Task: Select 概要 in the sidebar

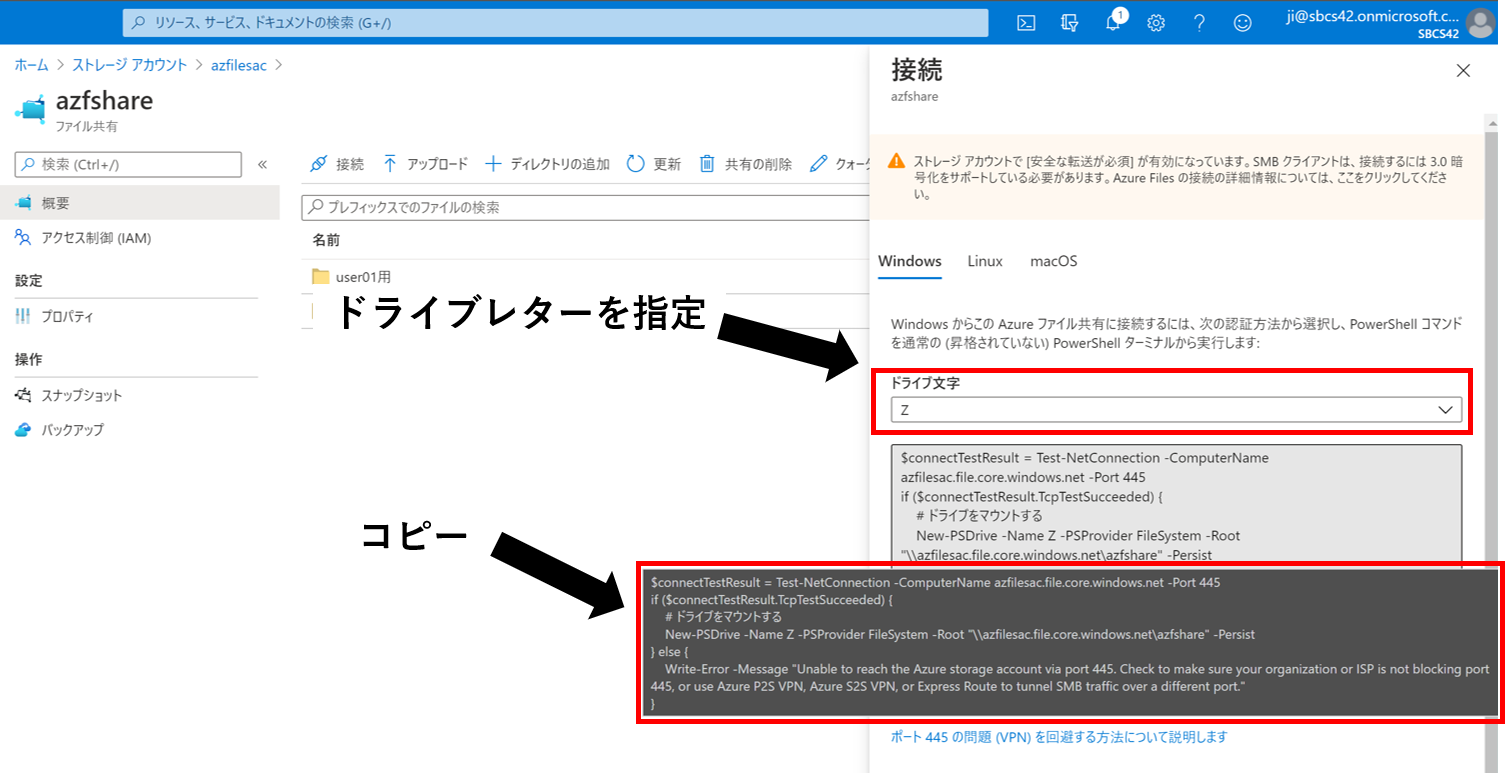Action: (139, 203)
